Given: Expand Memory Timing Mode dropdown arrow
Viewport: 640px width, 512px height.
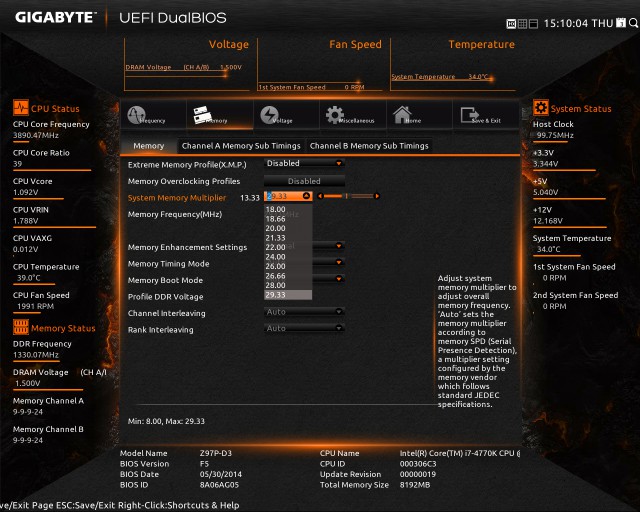Looking at the screenshot, I should (338, 262).
